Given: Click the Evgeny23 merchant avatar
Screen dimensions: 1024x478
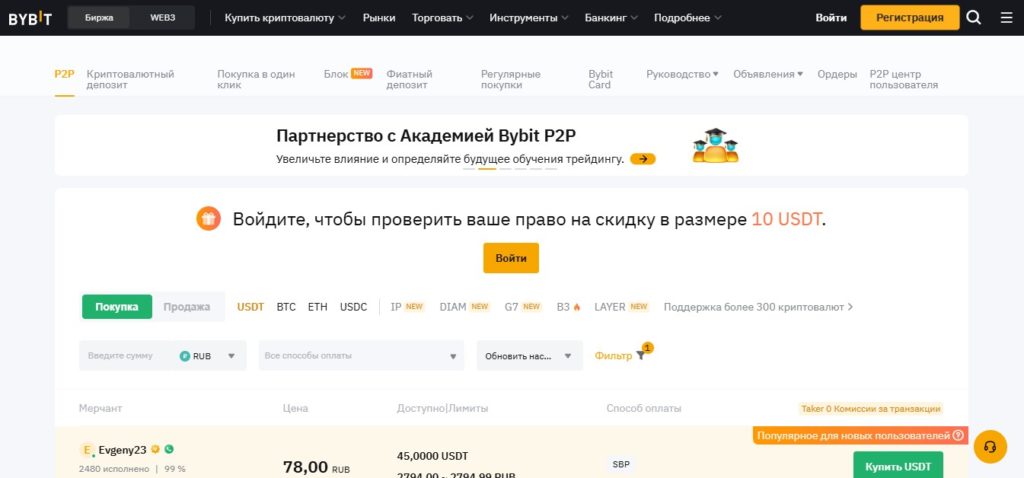Looking at the screenshot, I should (87, 450).
